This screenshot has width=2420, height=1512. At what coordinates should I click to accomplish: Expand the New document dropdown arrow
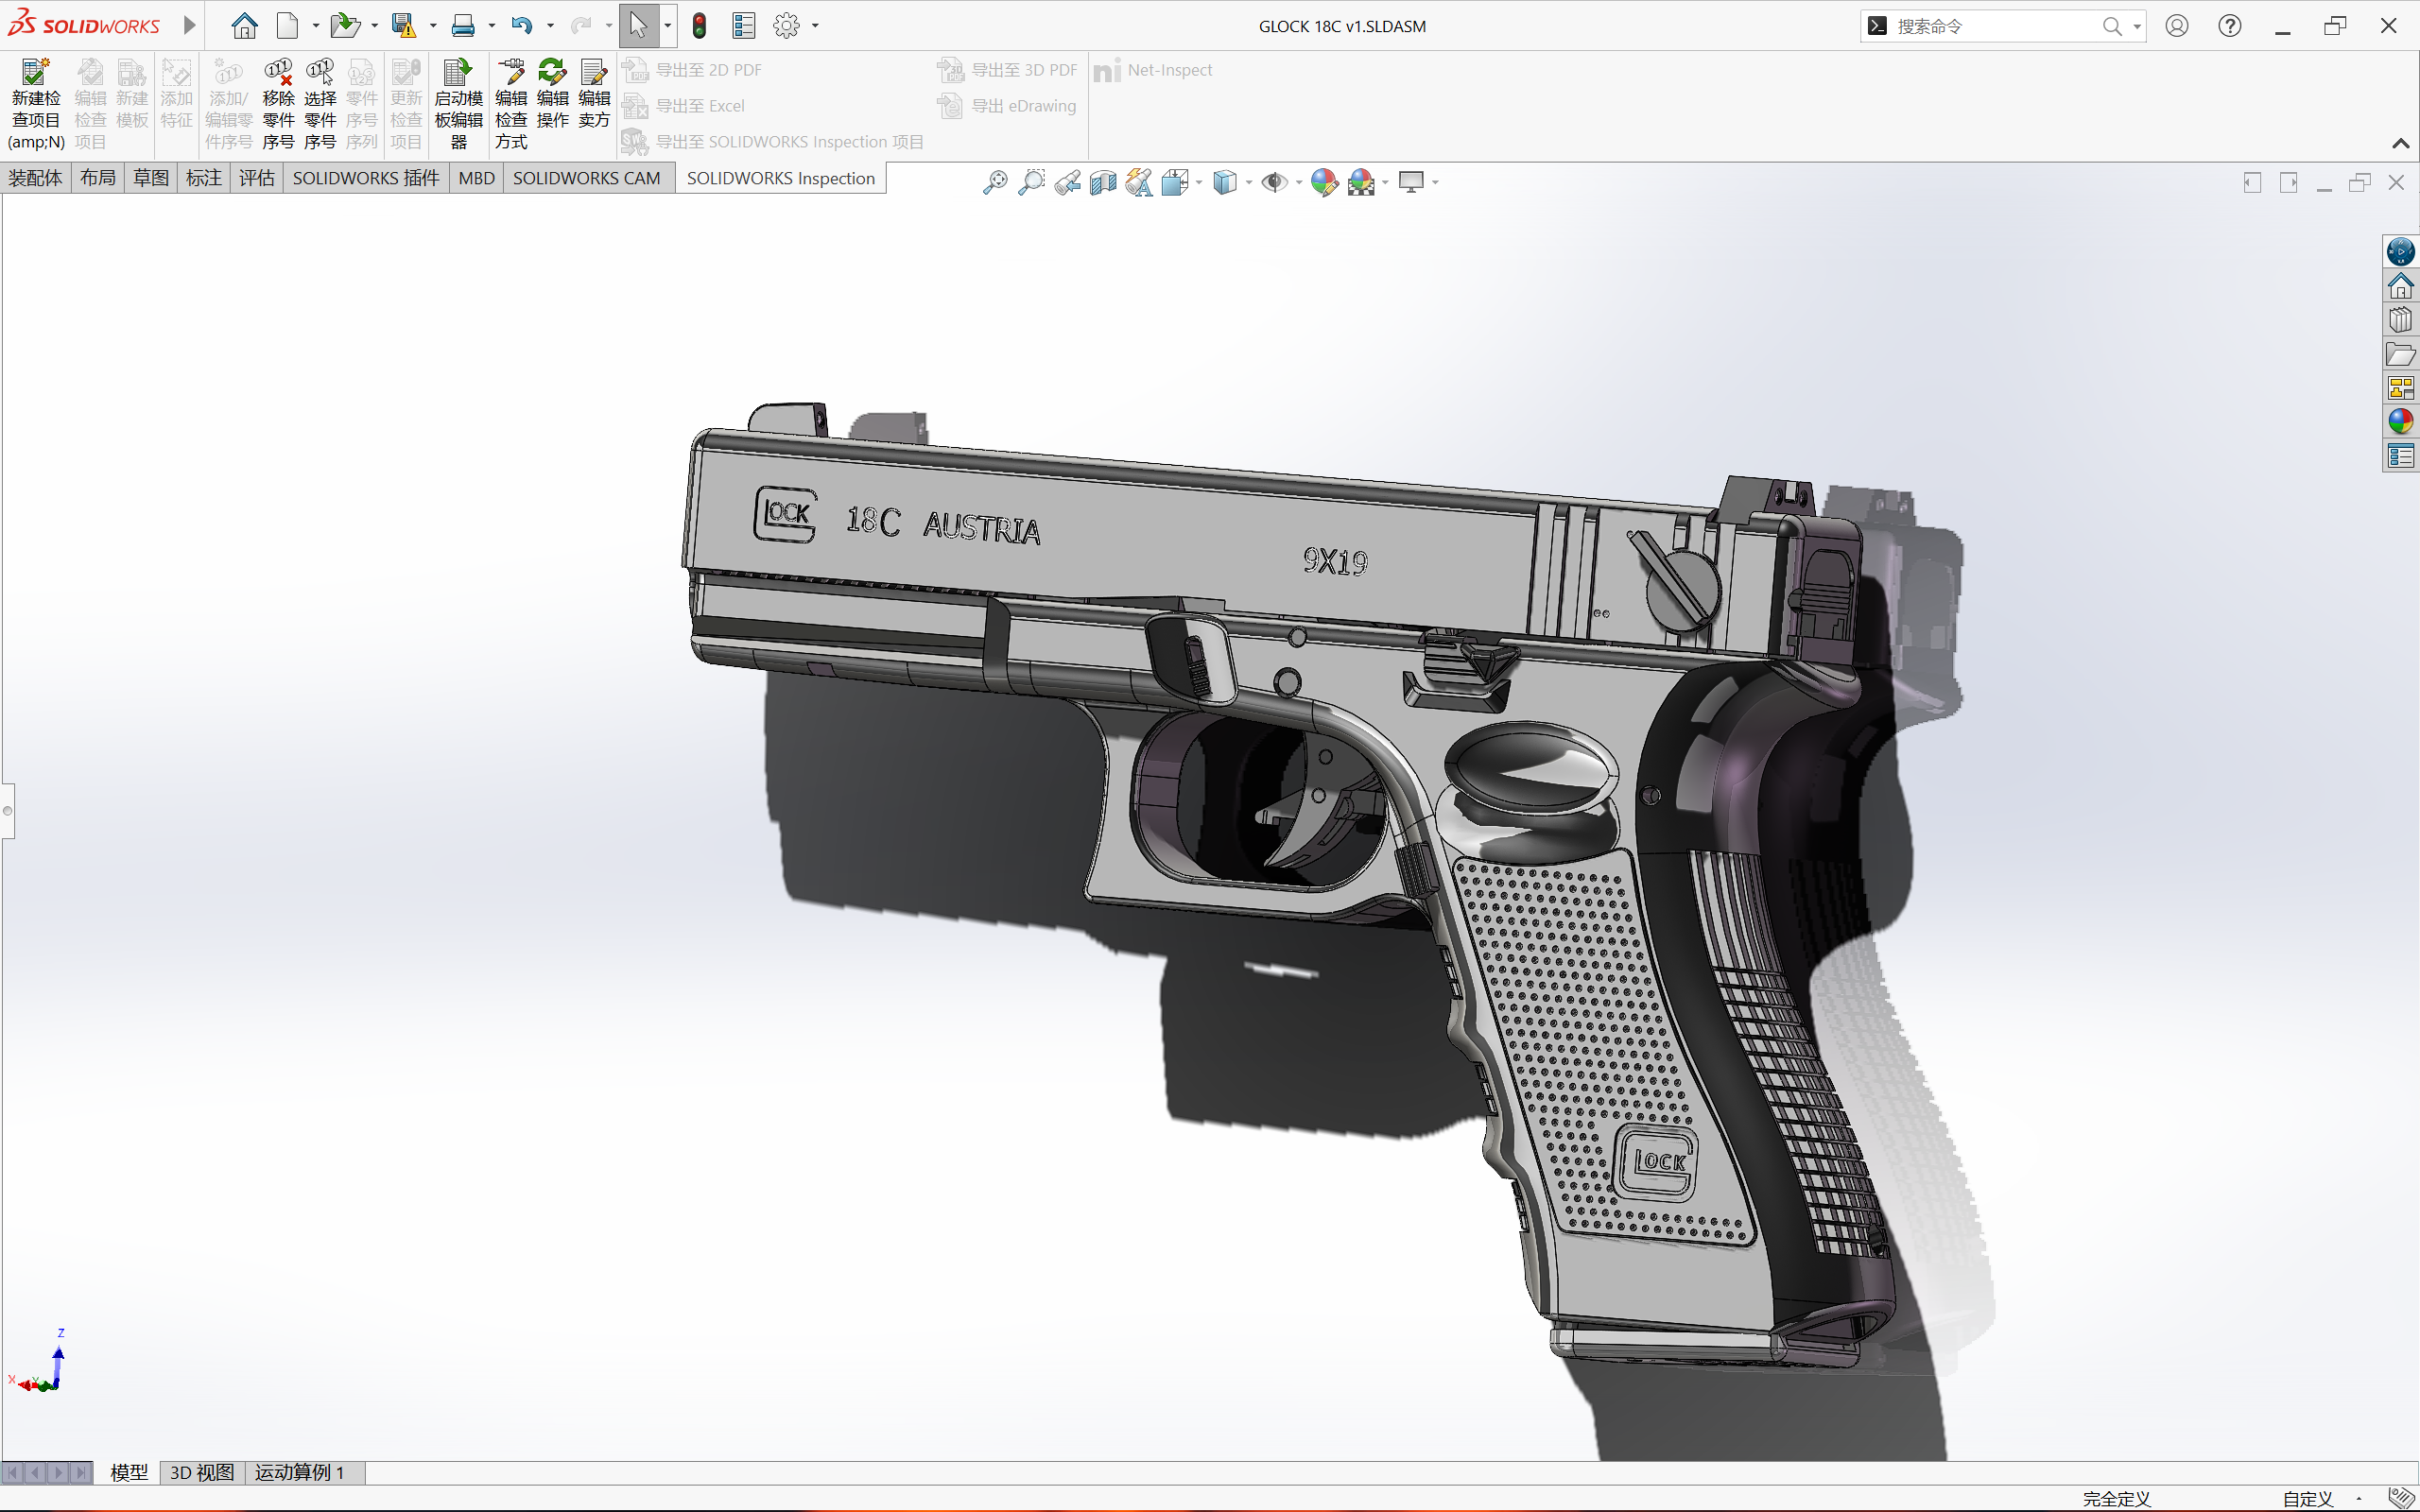tap(315, 26)
